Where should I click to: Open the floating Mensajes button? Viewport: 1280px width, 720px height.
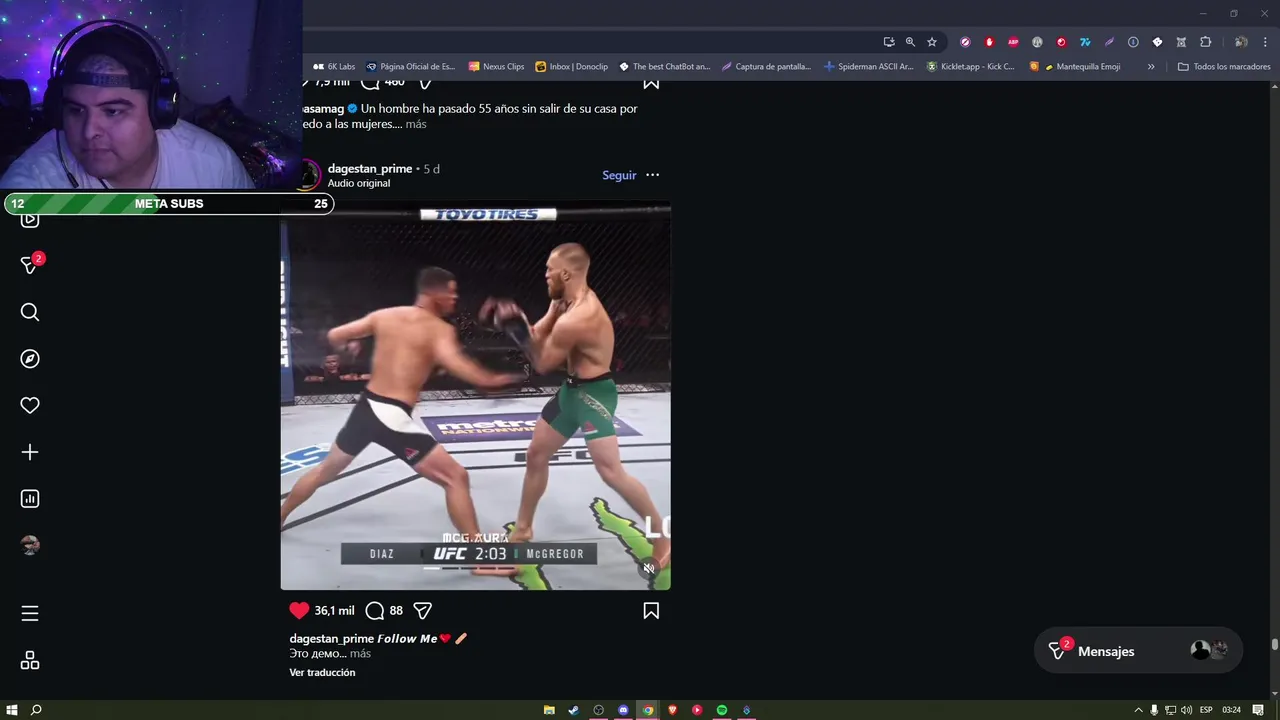(1138, 651)
